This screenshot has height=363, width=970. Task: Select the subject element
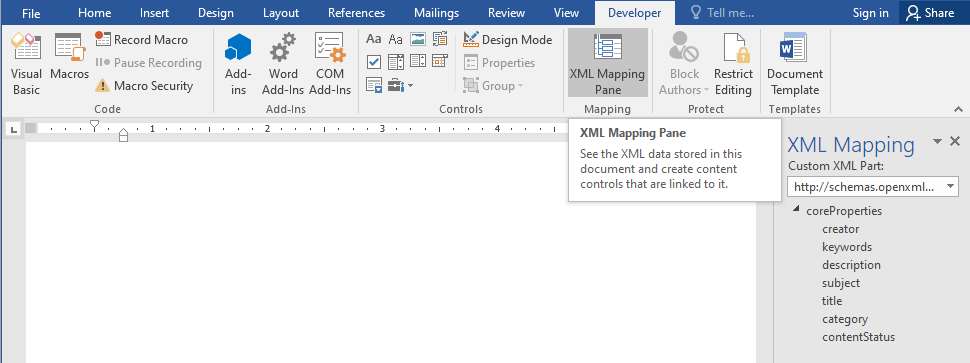[841, 283]
